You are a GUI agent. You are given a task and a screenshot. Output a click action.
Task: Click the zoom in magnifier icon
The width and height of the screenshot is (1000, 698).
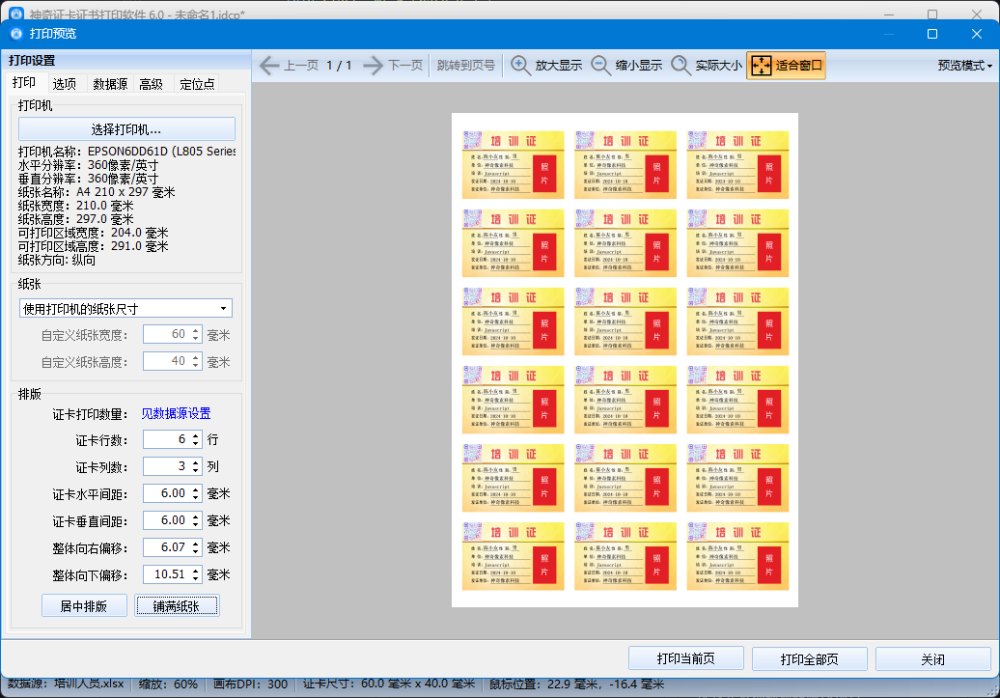point(521,66)
